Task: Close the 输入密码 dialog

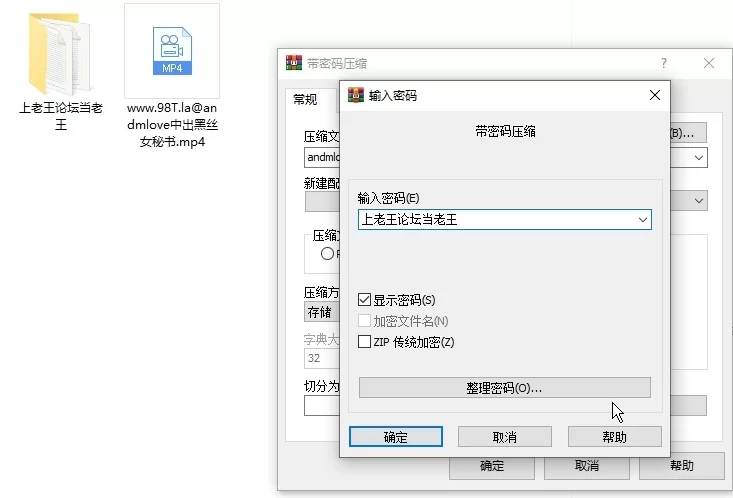Action: [655, 95]
